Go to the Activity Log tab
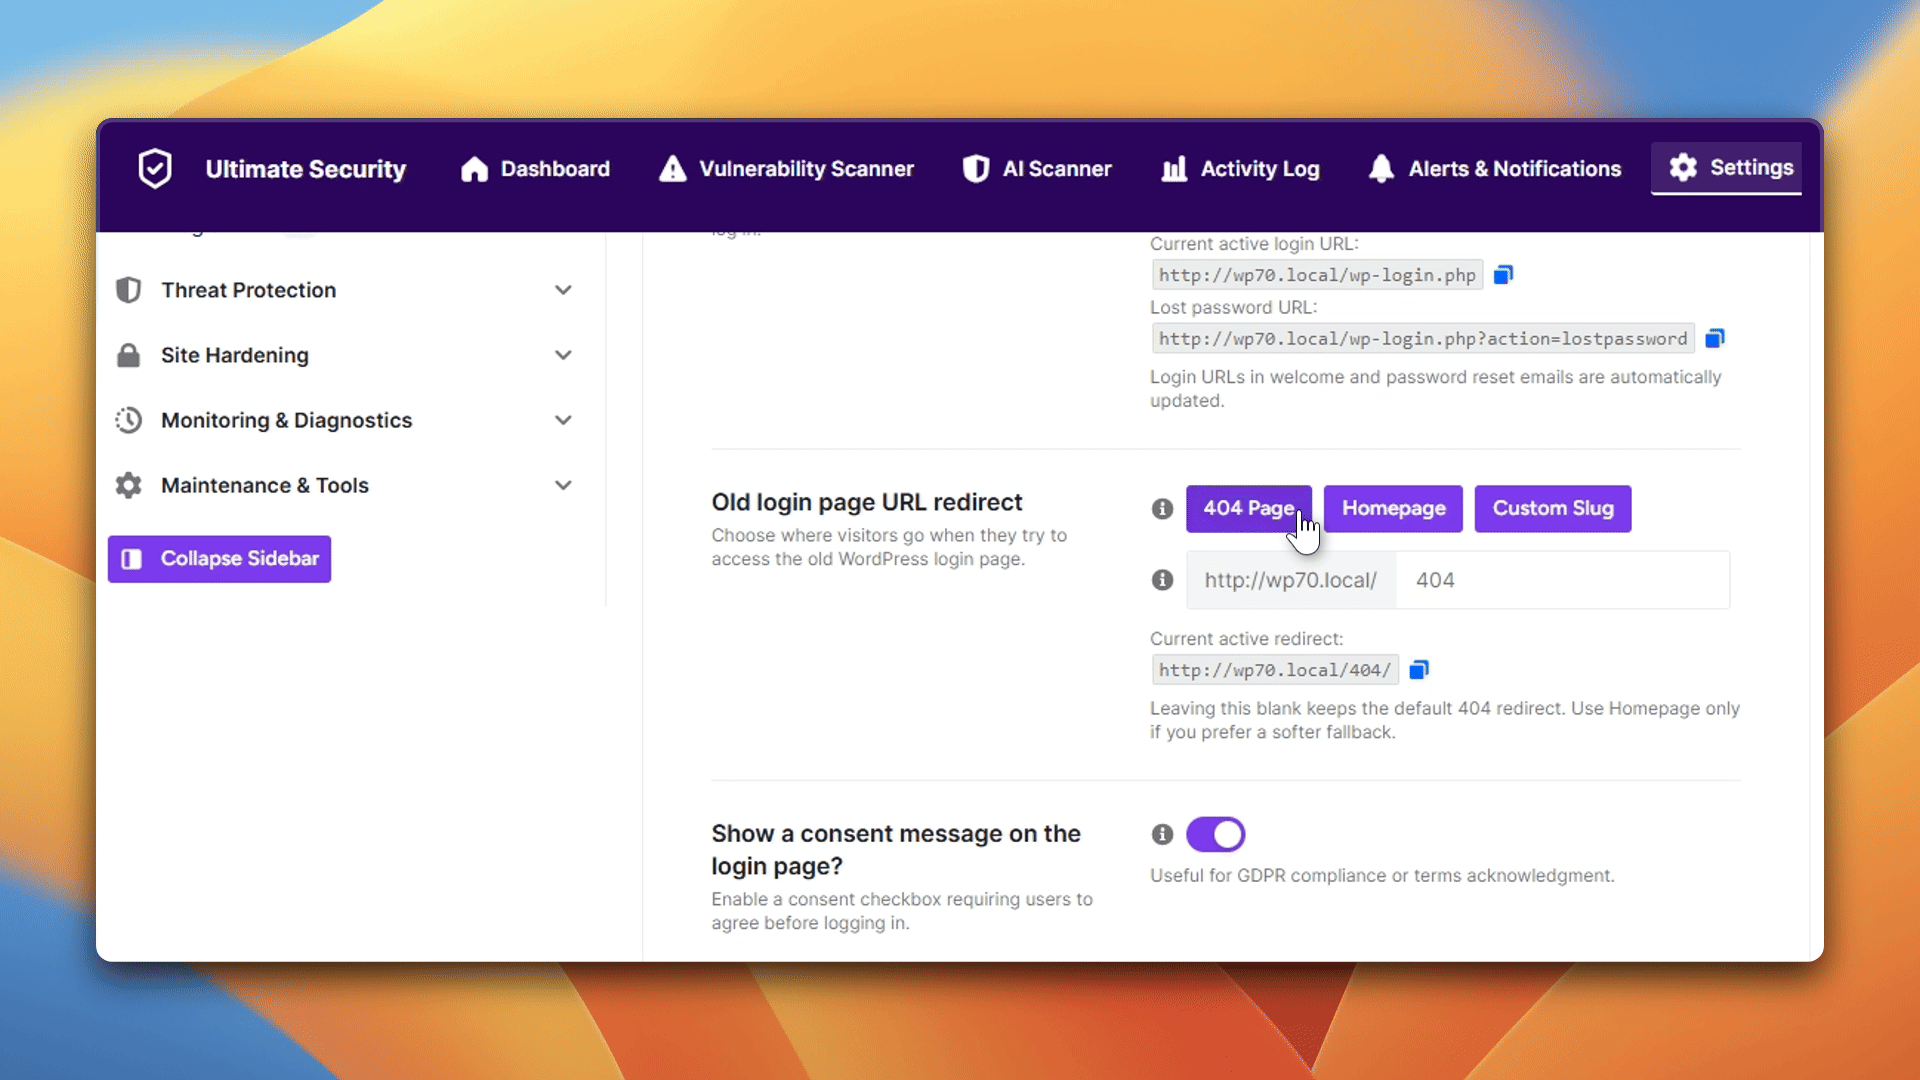This screenshot has width=1920, height=1080. 1240,169
